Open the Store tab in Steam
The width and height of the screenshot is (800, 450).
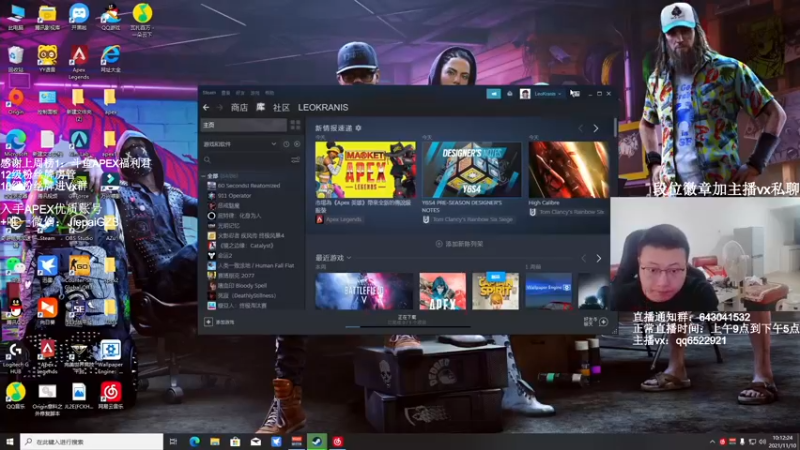coord(239,108)
